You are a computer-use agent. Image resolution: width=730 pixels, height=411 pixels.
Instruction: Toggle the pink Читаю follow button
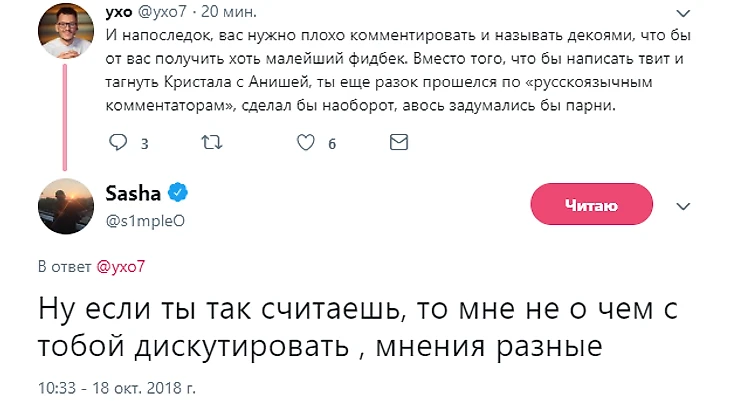590,205
